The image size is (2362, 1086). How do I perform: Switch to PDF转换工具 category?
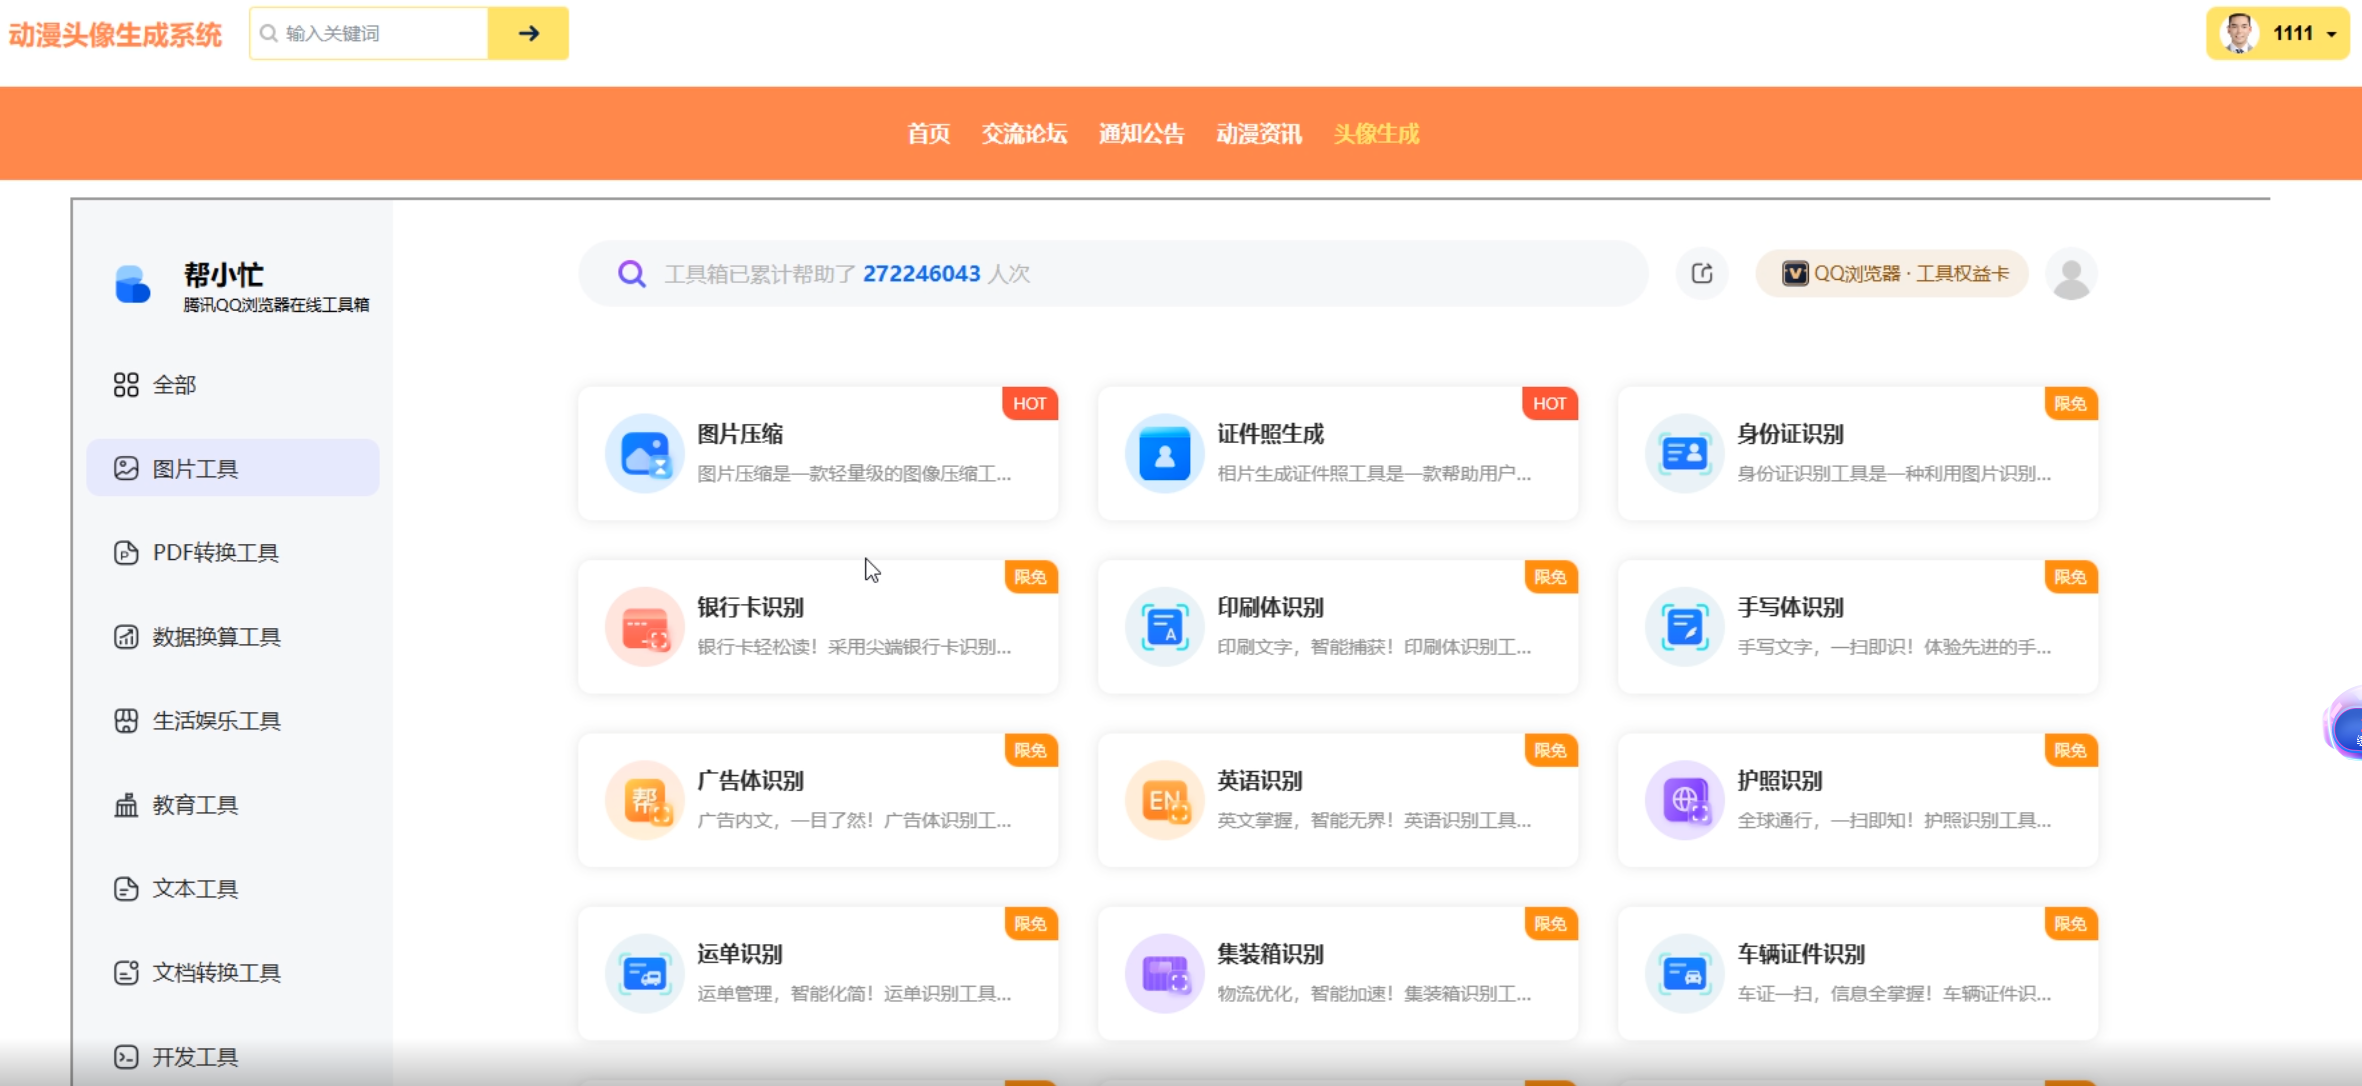point(215,553)
